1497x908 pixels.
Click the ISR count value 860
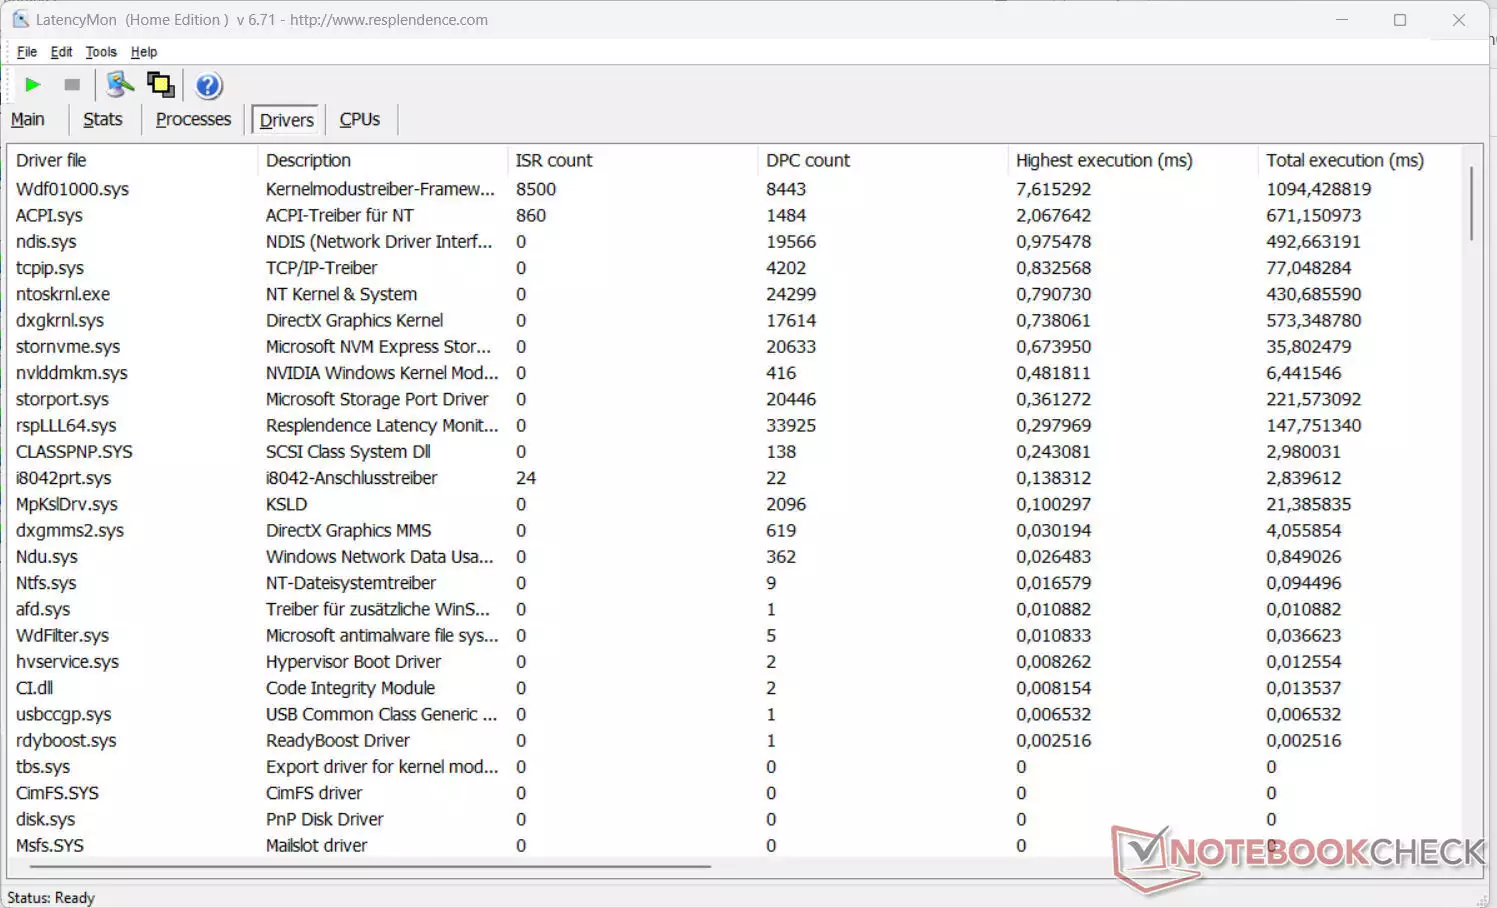[x=531, y=215]
